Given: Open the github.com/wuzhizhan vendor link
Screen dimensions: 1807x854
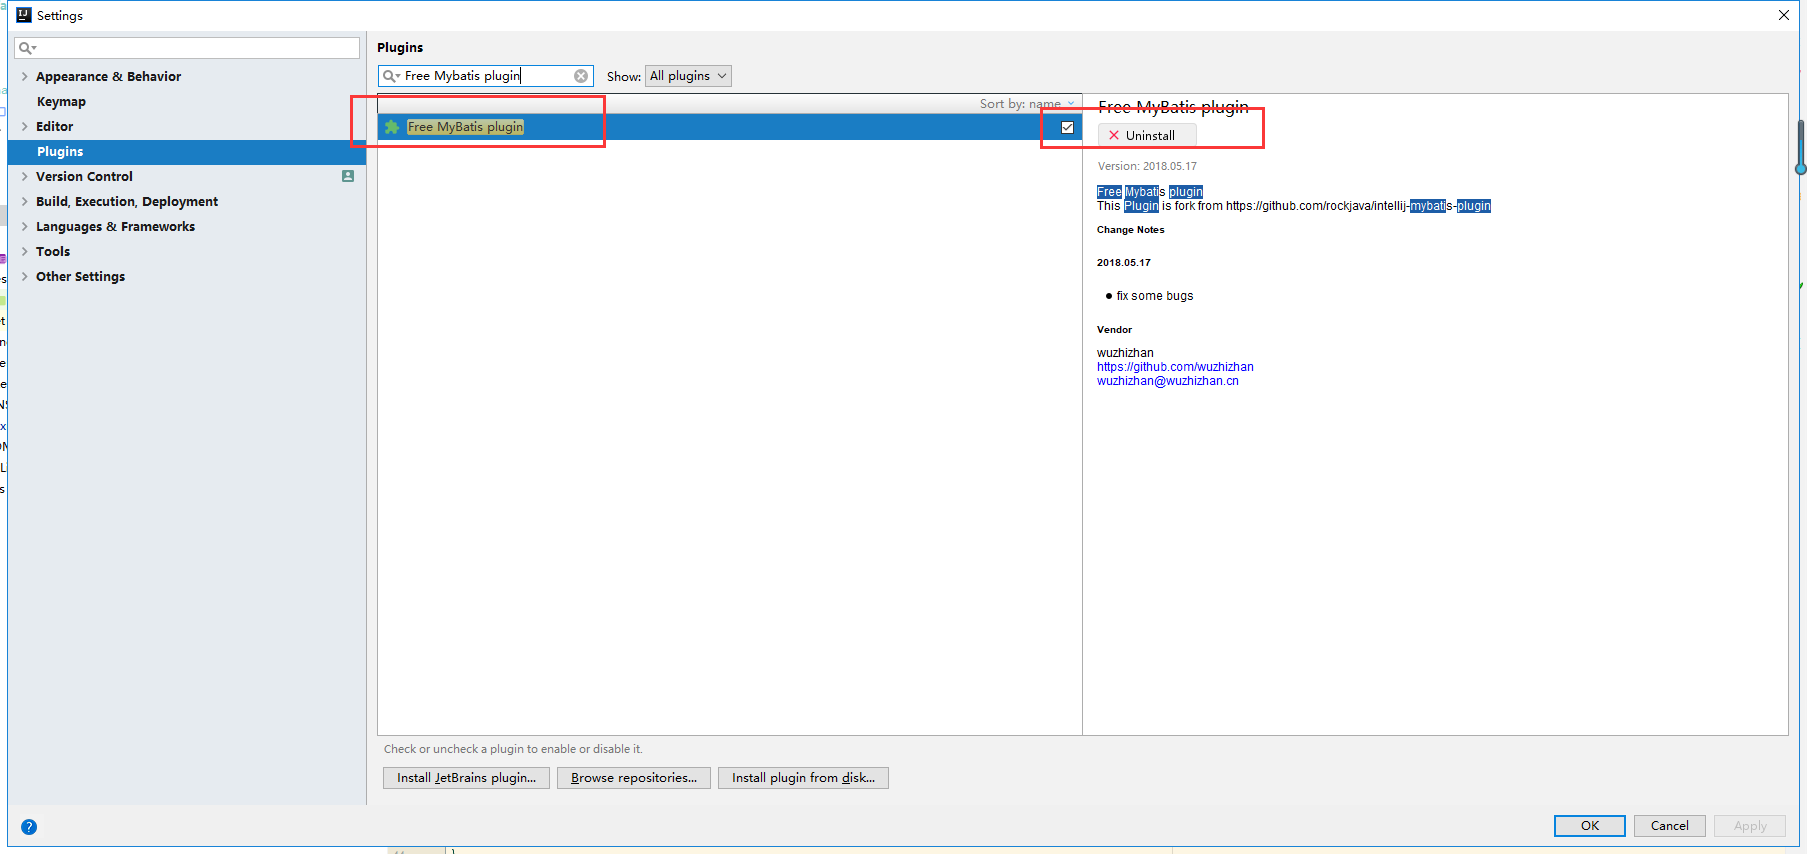Looking at the screenshot, I should click(1175, 367).
